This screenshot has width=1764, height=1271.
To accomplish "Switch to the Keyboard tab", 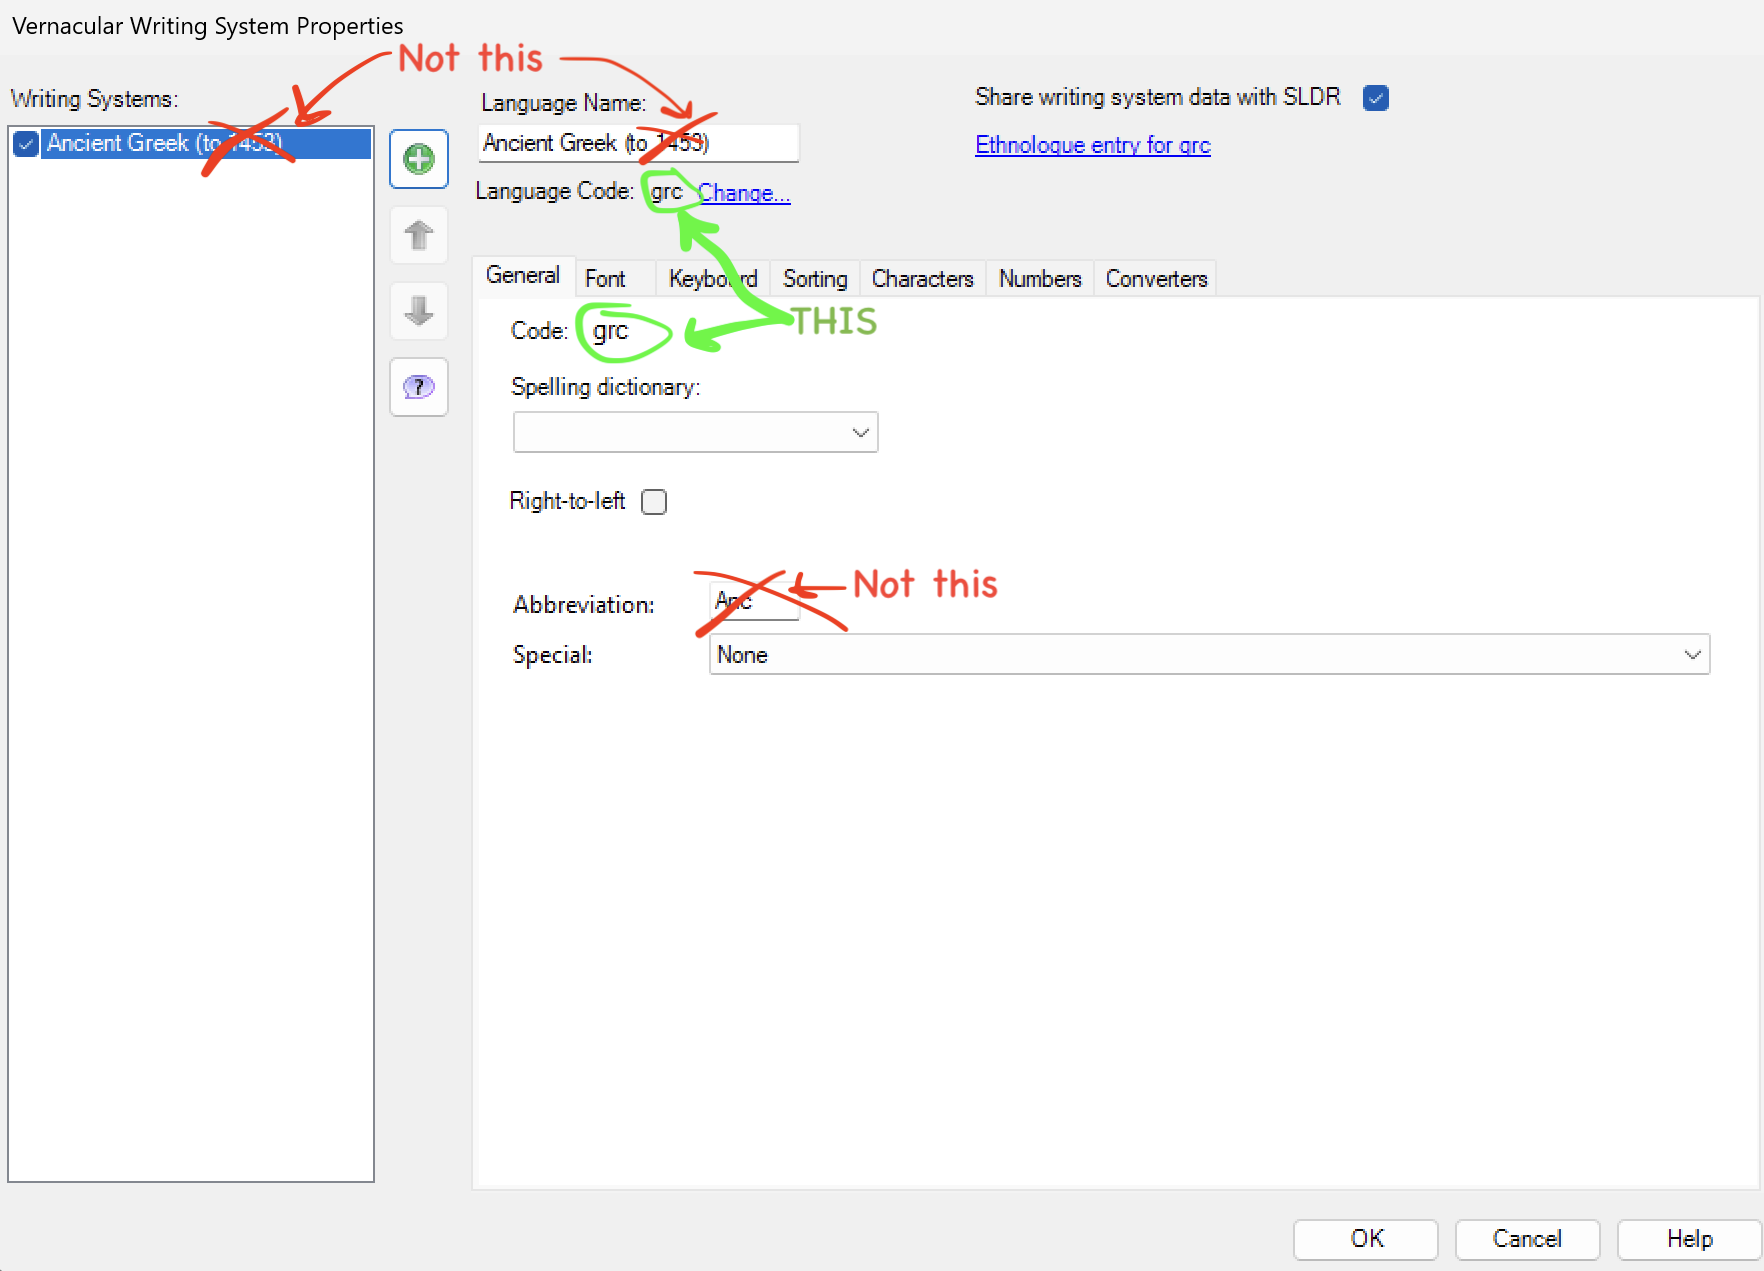I will pyautogui.click(x=712, y=278).
